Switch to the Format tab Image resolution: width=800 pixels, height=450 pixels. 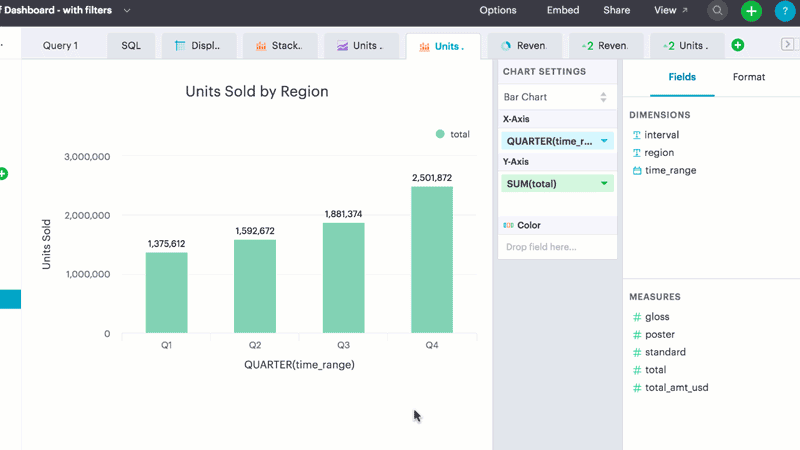pyautogui.click(x=748, y=77)
